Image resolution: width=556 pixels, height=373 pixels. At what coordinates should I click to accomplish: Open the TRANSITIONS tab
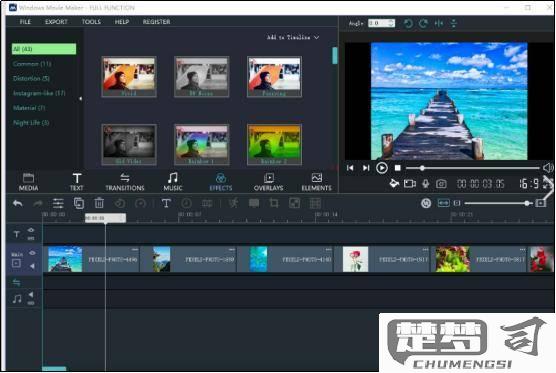(125, 182)
